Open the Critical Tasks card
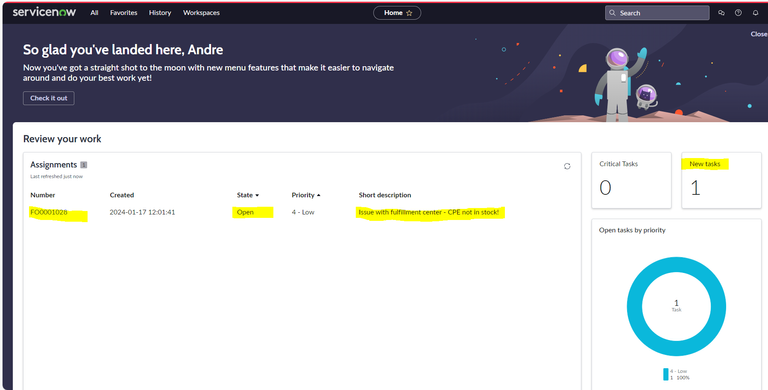768x390 pixels. point(631,180)
